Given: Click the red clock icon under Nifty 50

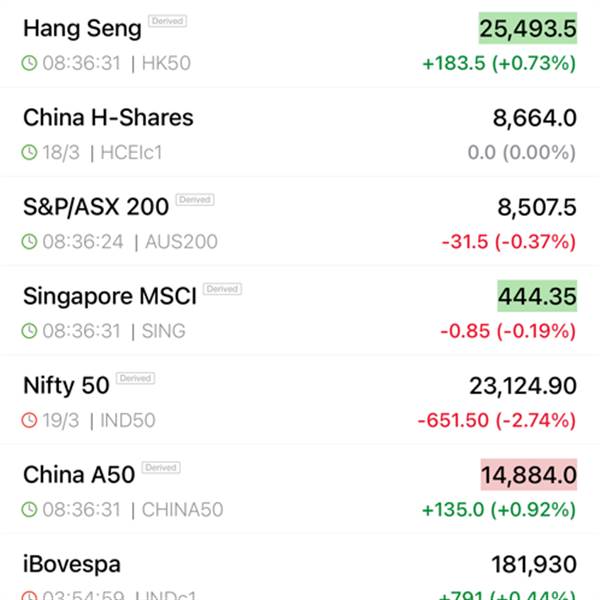Looking at the screenshot, I should (x=30, y=420).
